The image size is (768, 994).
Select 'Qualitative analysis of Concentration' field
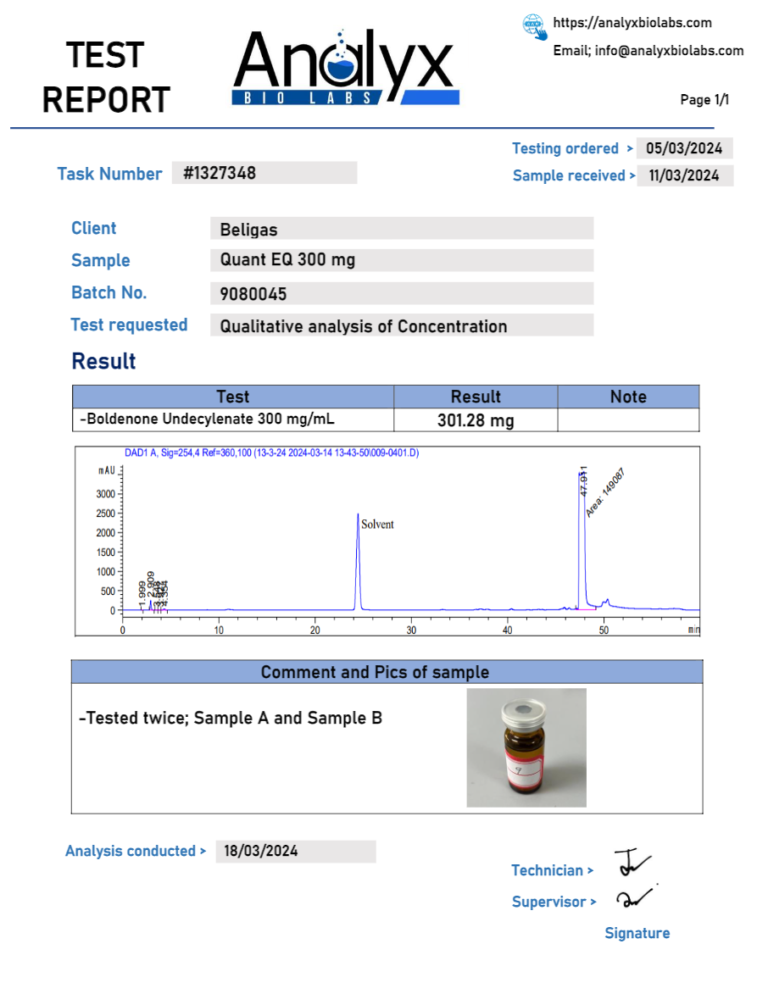(x=402, y=325)
